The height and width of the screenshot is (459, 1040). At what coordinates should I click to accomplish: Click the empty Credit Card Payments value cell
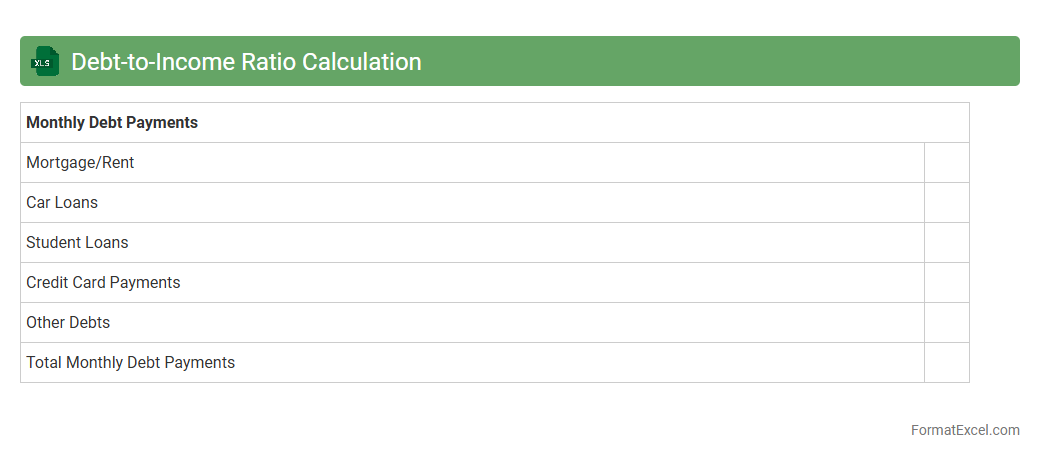tap(946, 283)
